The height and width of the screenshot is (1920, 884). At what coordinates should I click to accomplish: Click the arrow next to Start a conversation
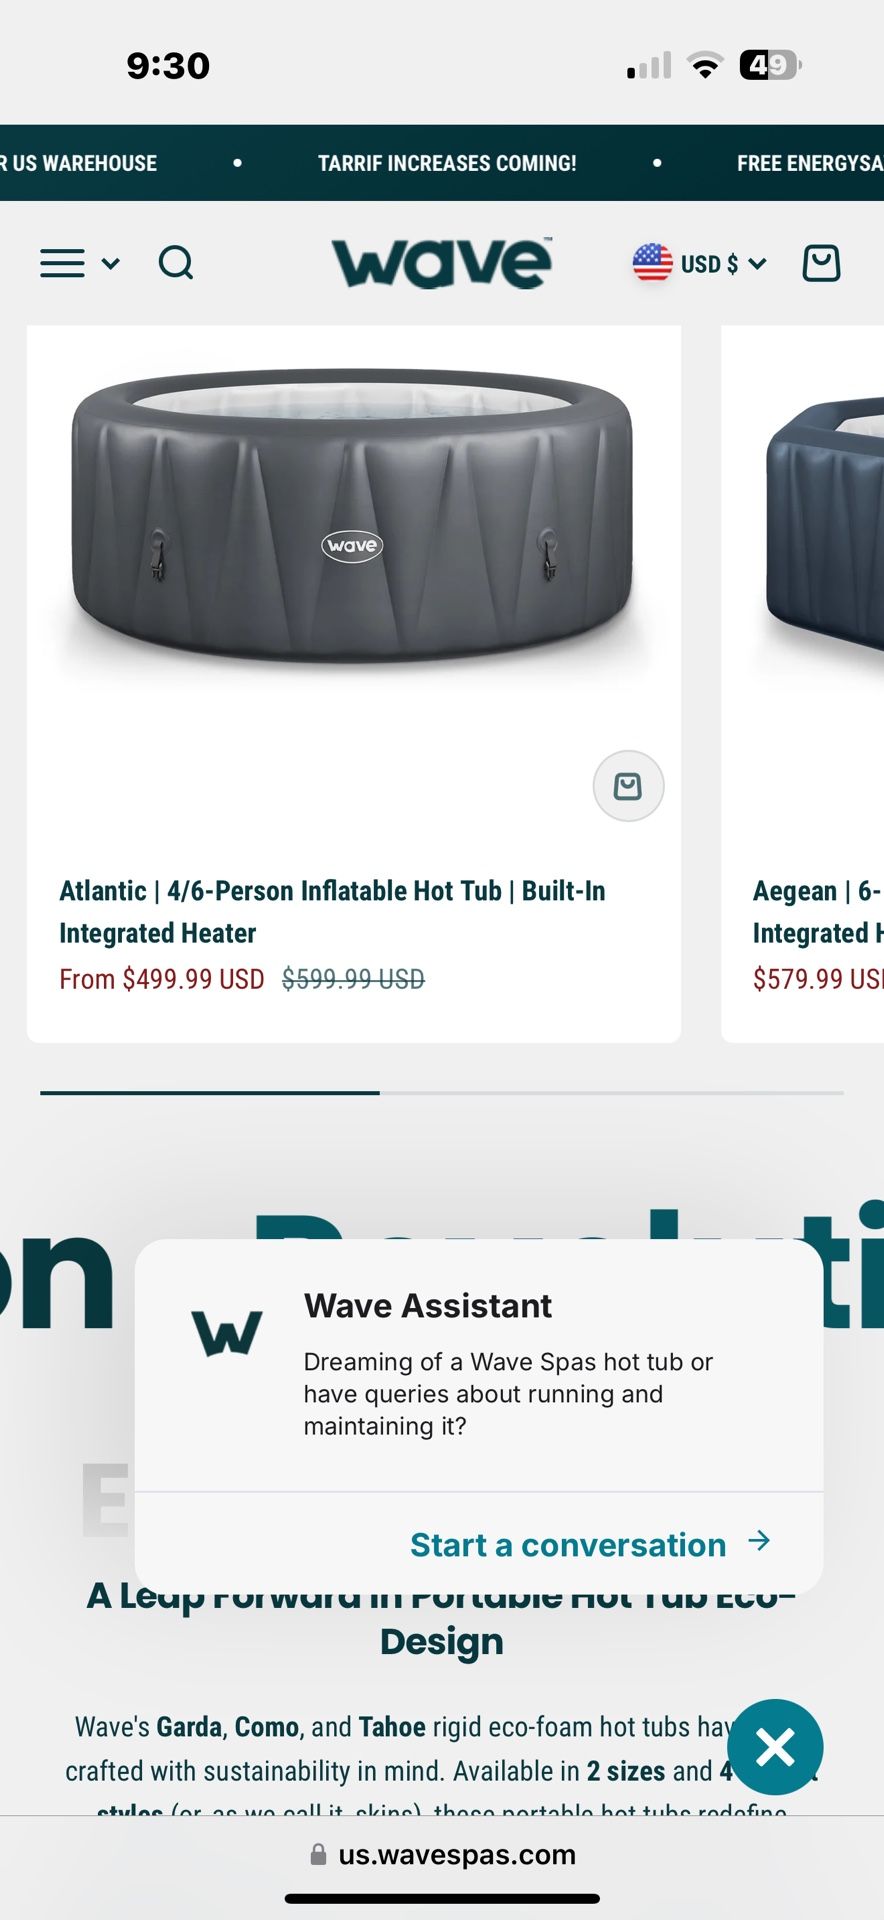(x=759, y=1541)
